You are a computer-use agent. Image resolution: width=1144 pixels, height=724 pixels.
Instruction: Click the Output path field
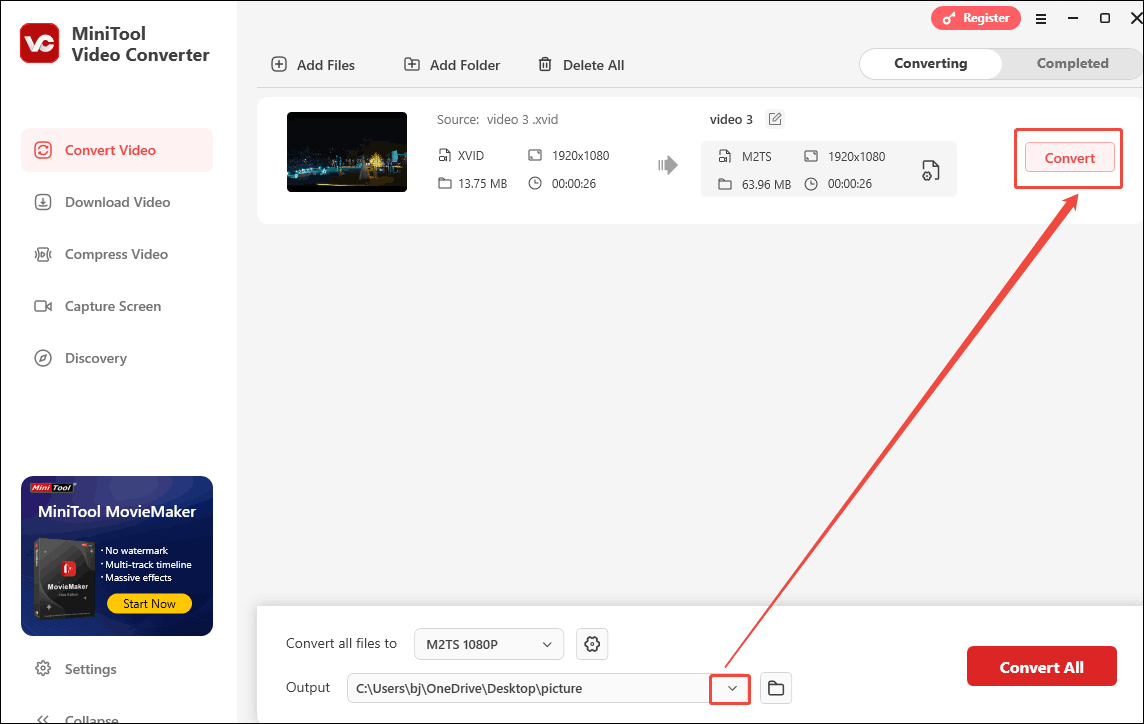(x=530, y=688)
